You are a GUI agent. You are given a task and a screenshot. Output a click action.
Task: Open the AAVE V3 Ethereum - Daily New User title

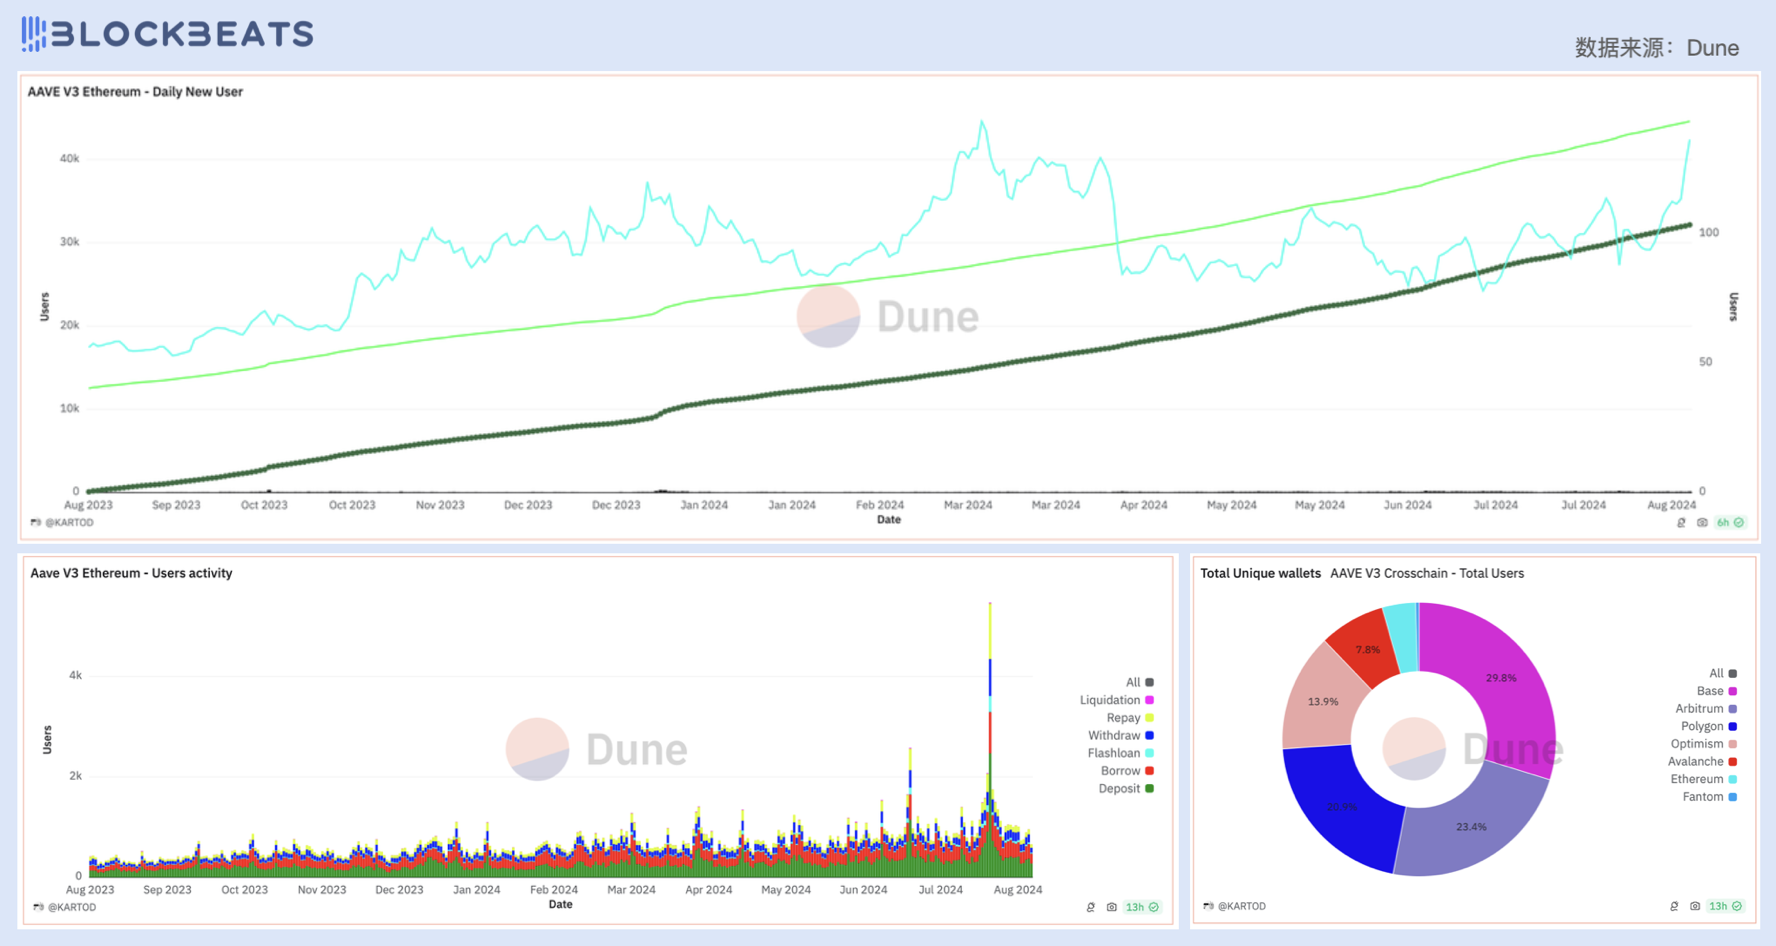click(135, 92)
